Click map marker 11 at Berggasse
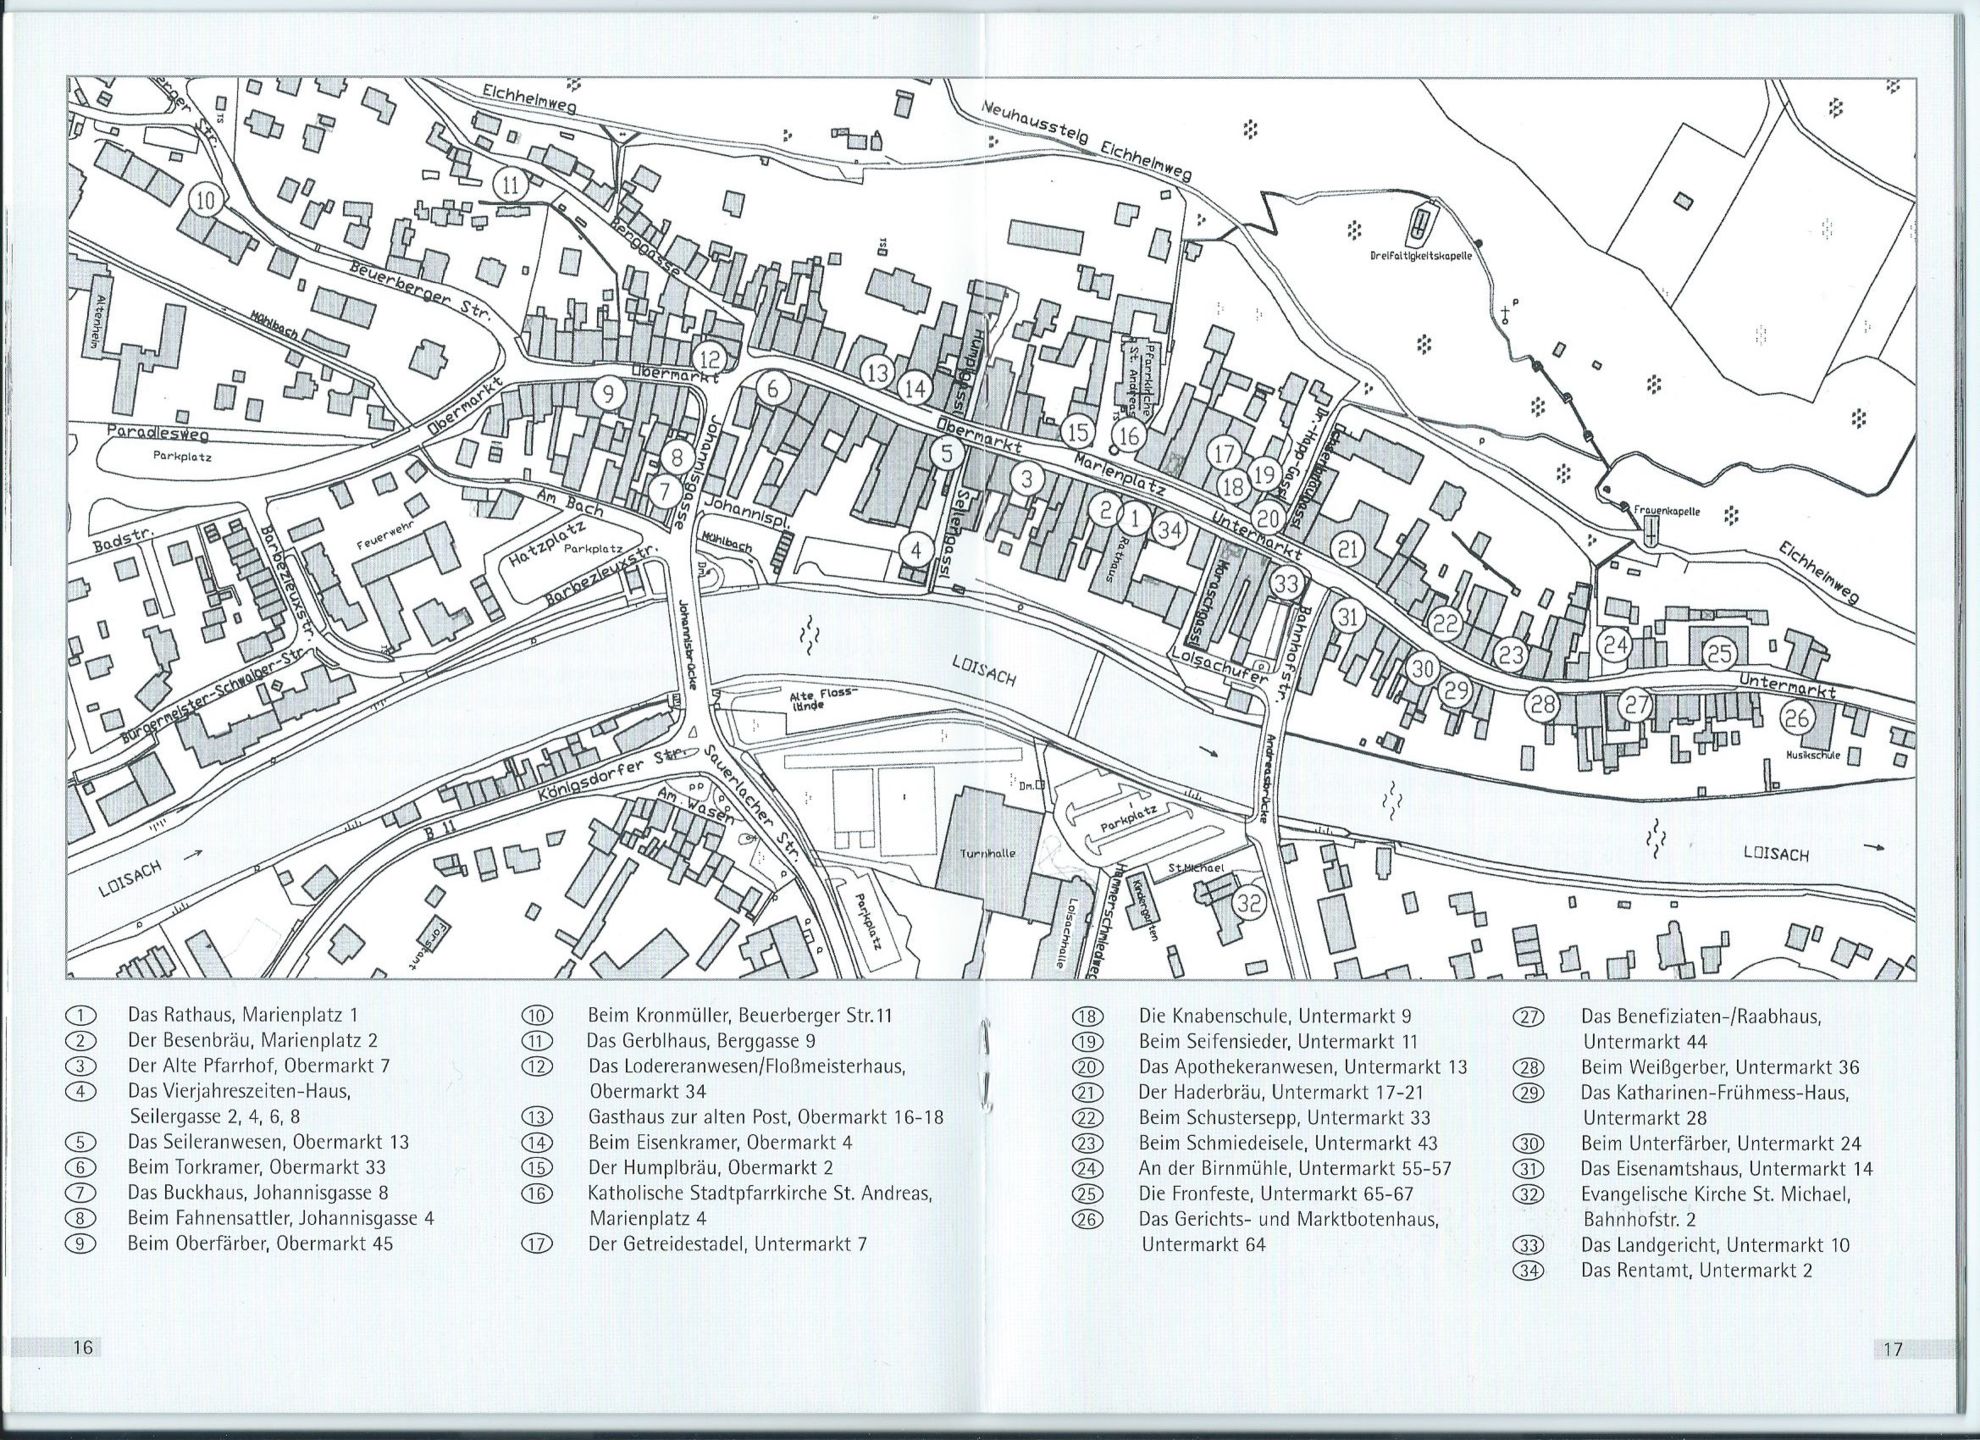This screenshot has width=1980, height=1440. [510, 185]
